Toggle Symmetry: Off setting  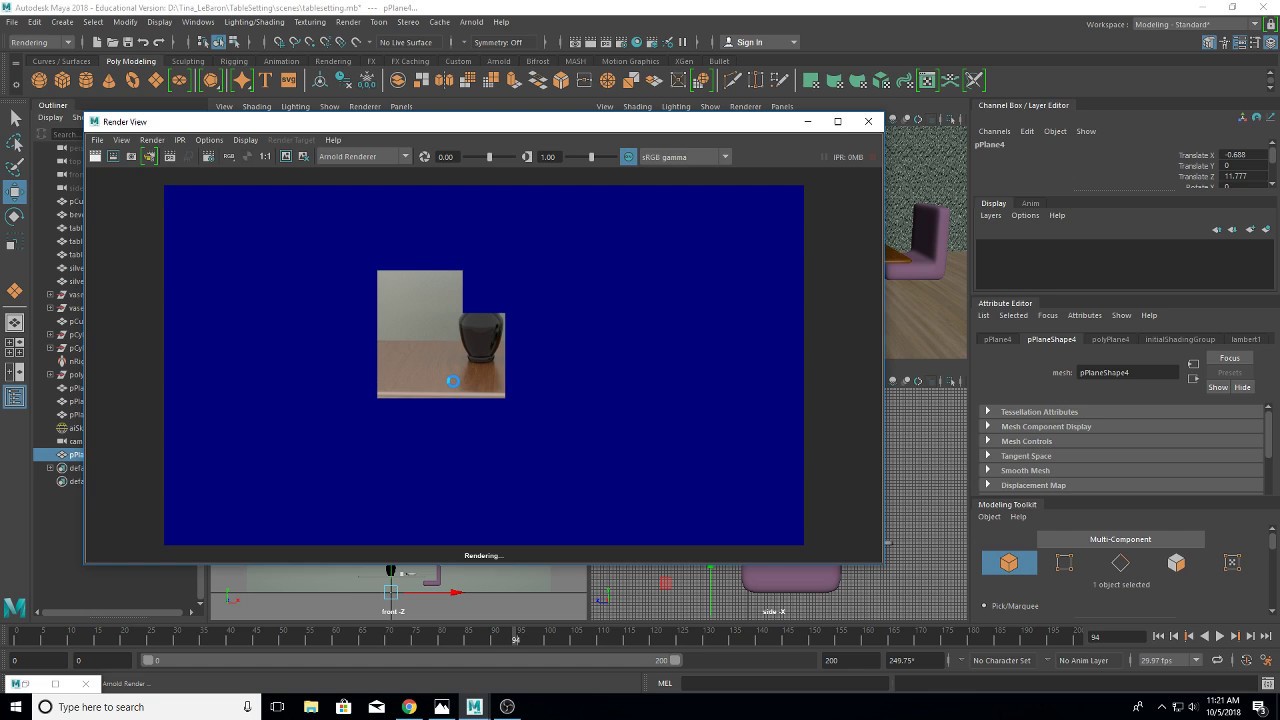tap(498, 42)
